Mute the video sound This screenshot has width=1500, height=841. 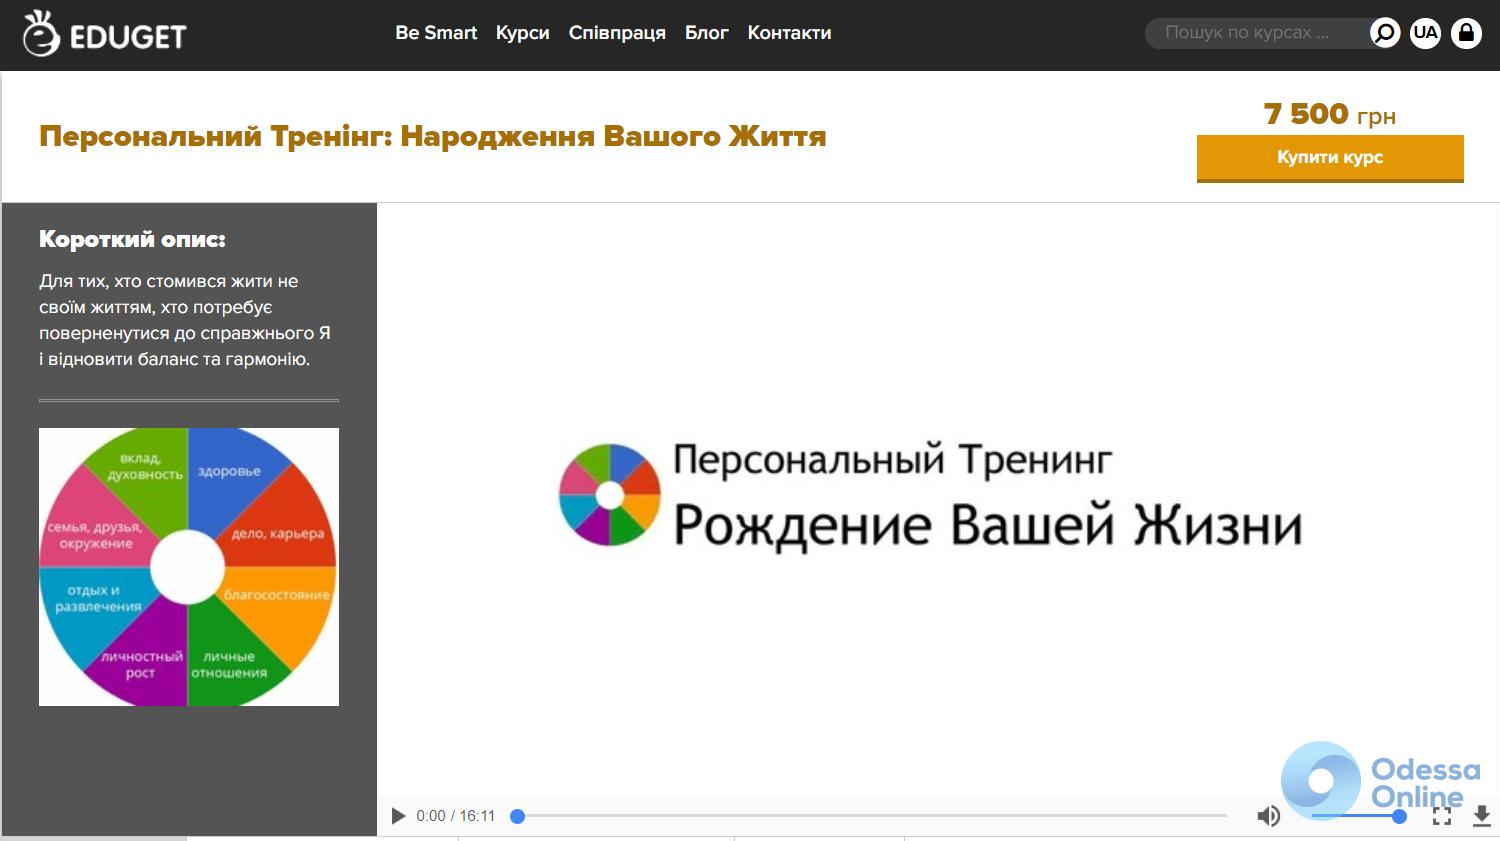point(1268,816)
